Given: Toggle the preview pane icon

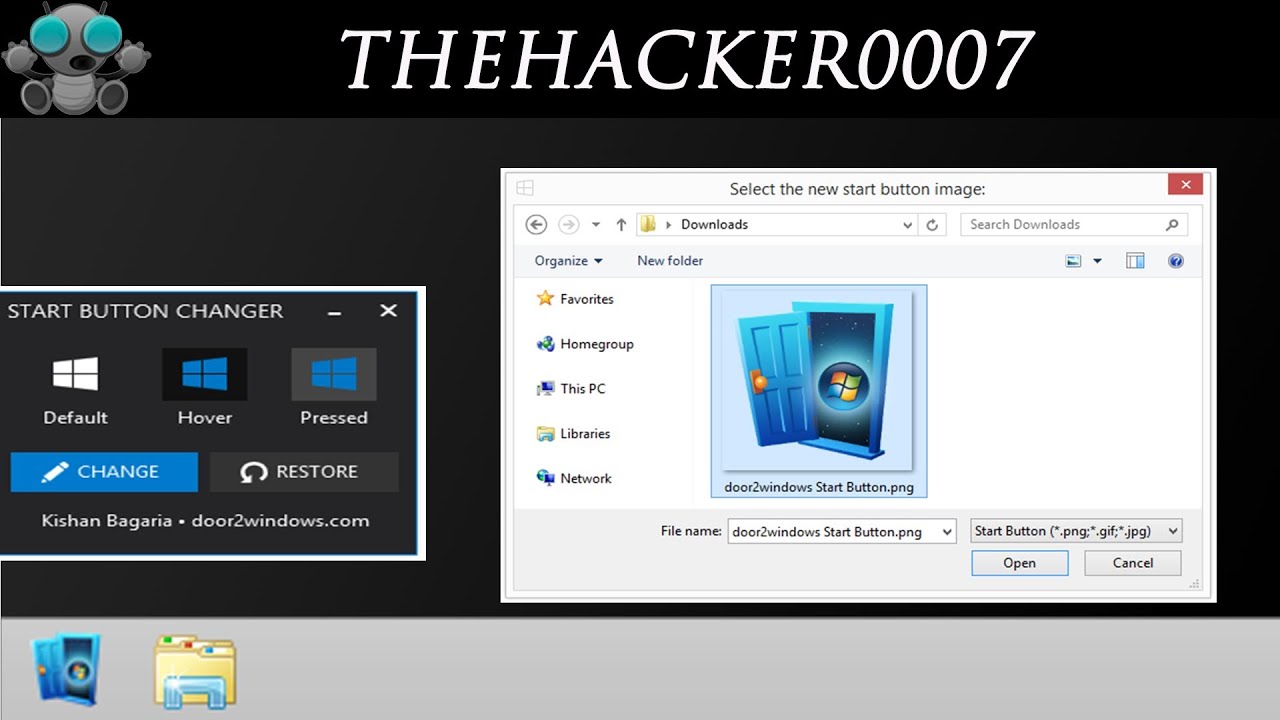Looking at the screenshot, I should [x=1135, y=261].
